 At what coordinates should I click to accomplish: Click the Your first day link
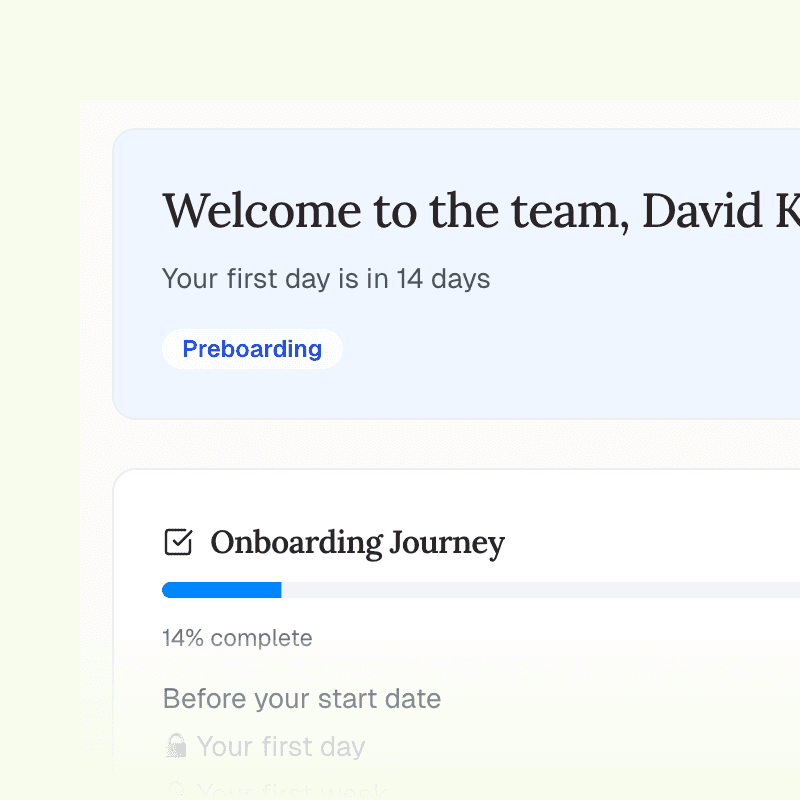[280, 745]
